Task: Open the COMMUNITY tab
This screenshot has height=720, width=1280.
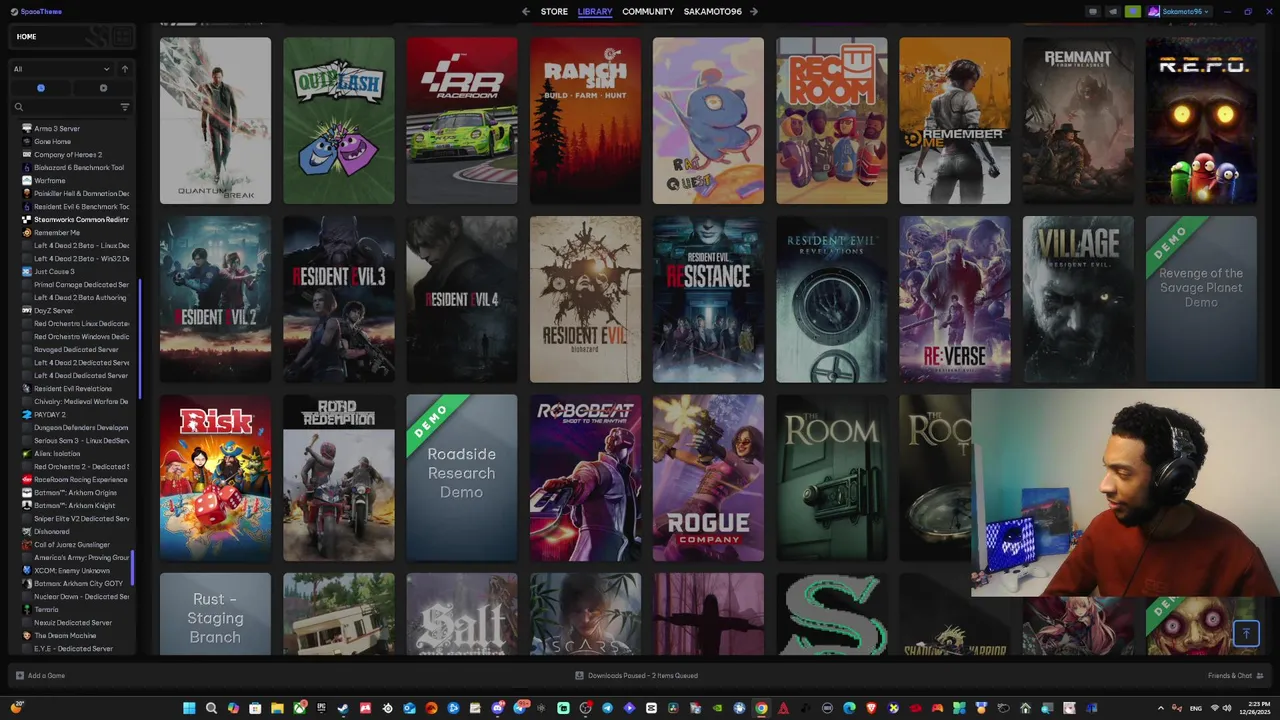Action: [648, 12]
